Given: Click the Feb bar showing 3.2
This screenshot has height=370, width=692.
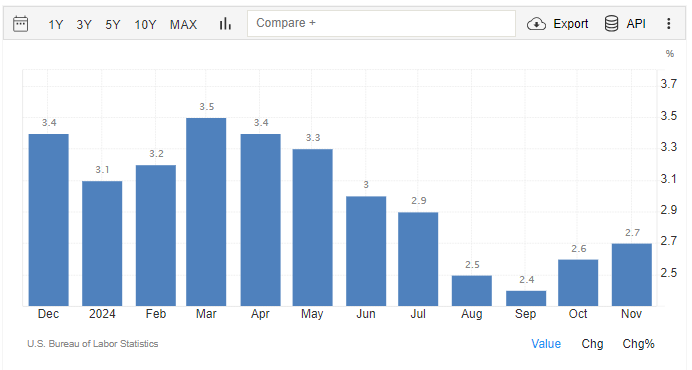Looking at the screenshot, I should (x=156, y=235).
